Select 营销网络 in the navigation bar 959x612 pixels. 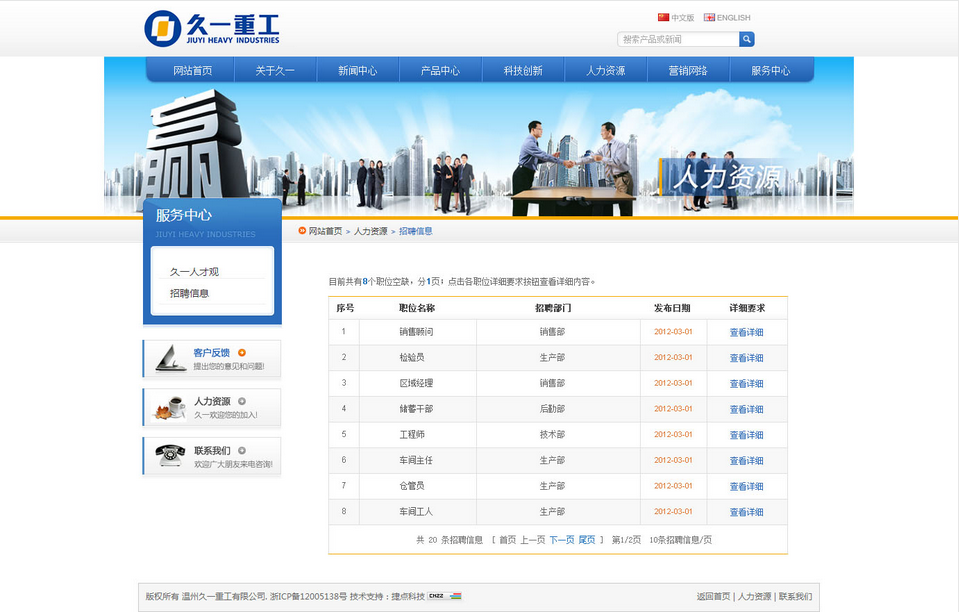coord(688,71)
